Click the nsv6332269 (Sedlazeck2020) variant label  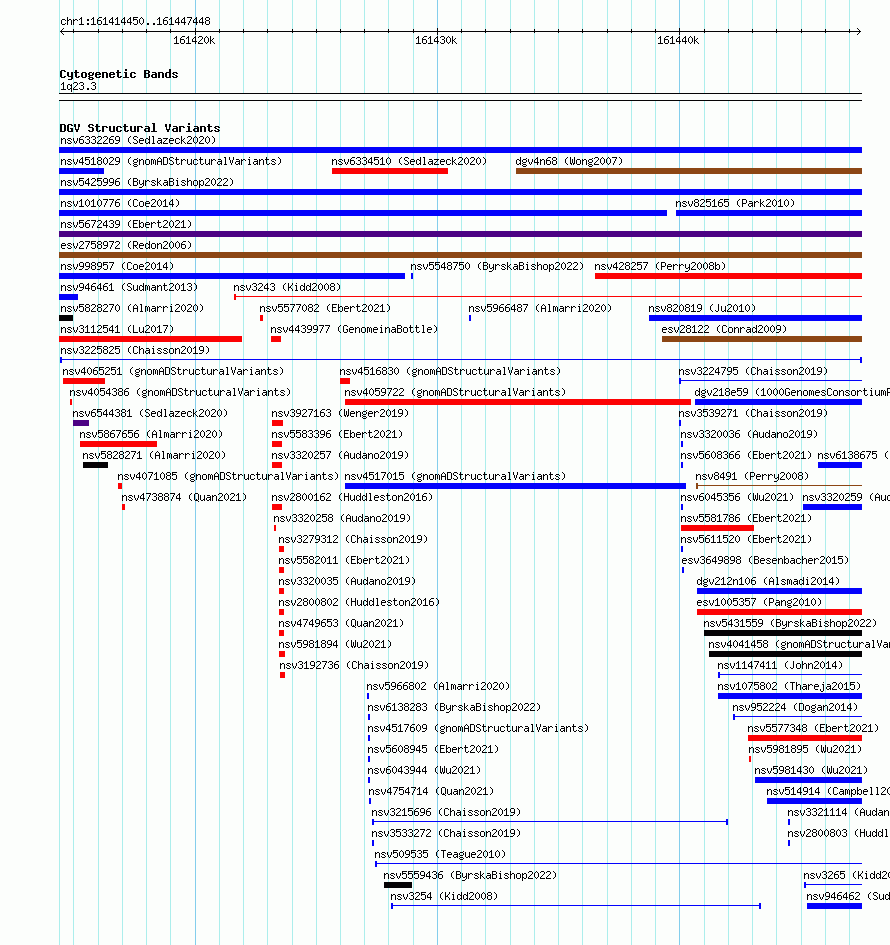138,140
